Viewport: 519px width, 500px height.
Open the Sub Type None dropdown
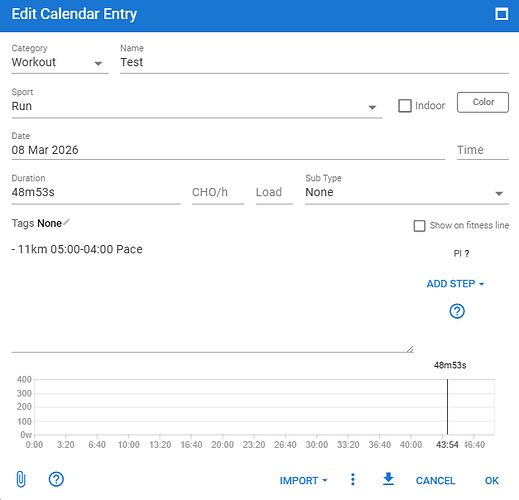coord(407,193)
